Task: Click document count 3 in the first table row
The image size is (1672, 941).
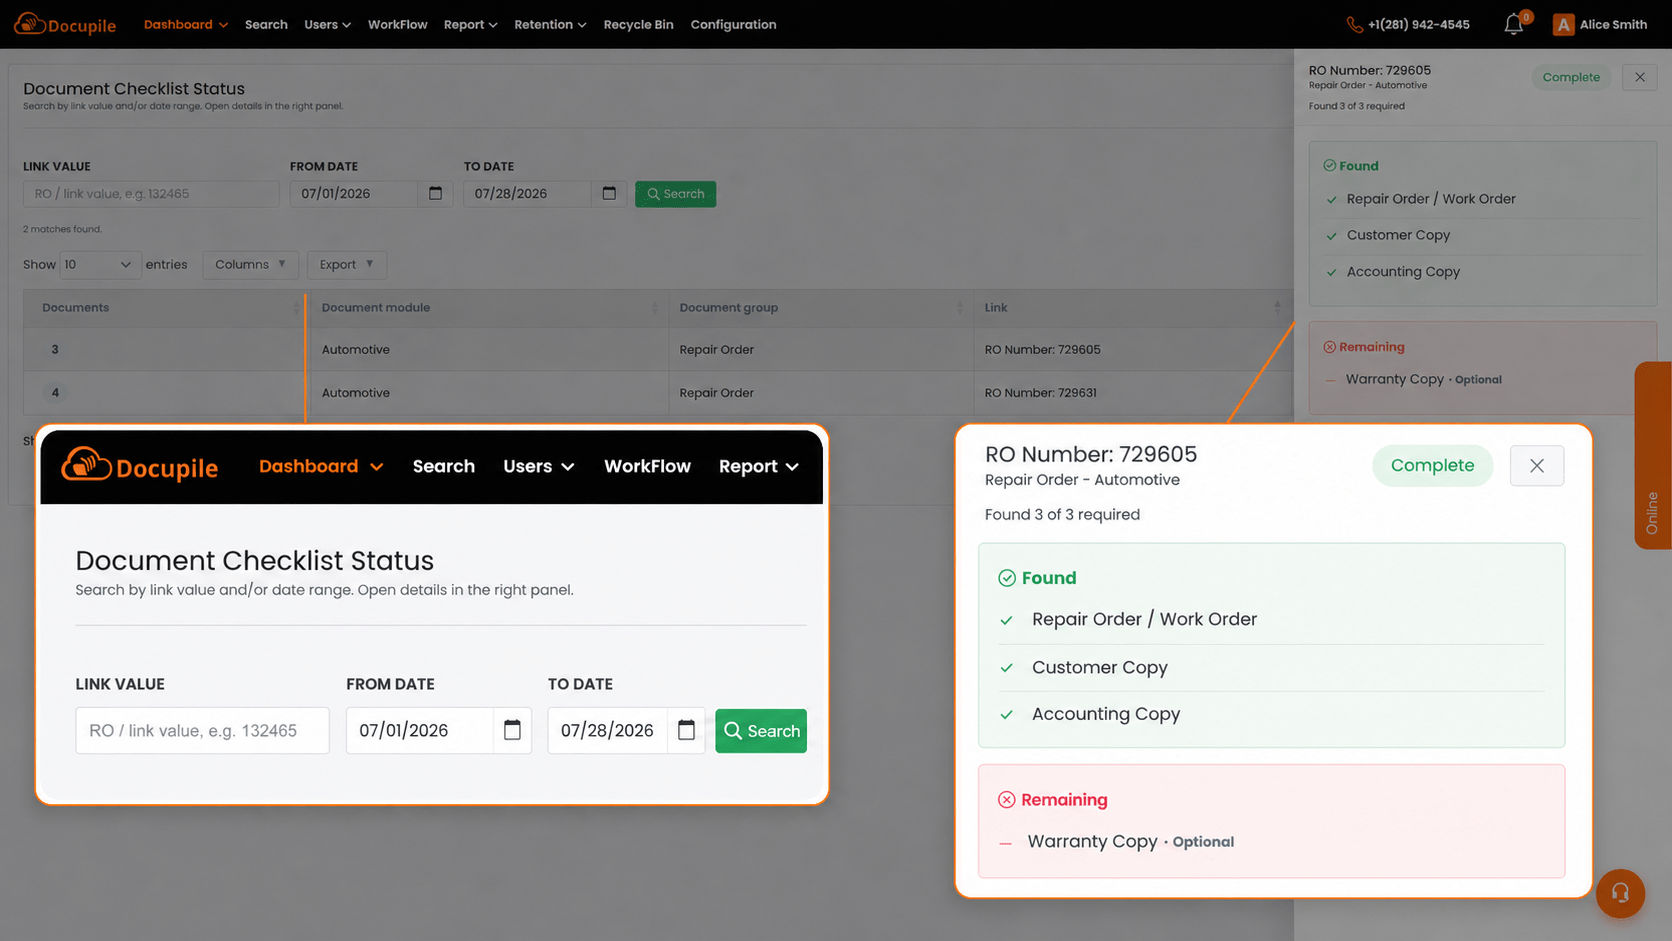Action: (55, 350)
